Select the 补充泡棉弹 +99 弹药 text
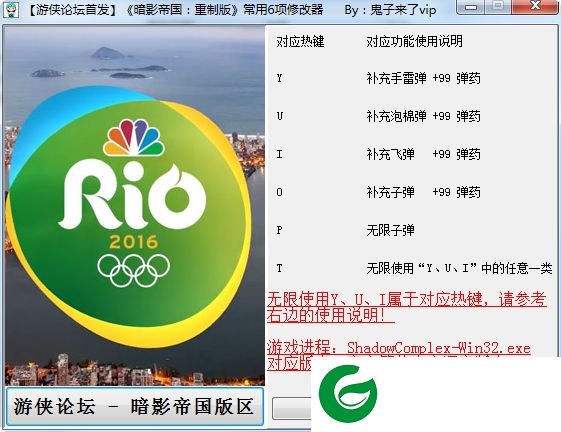 (x=423, y=116)
